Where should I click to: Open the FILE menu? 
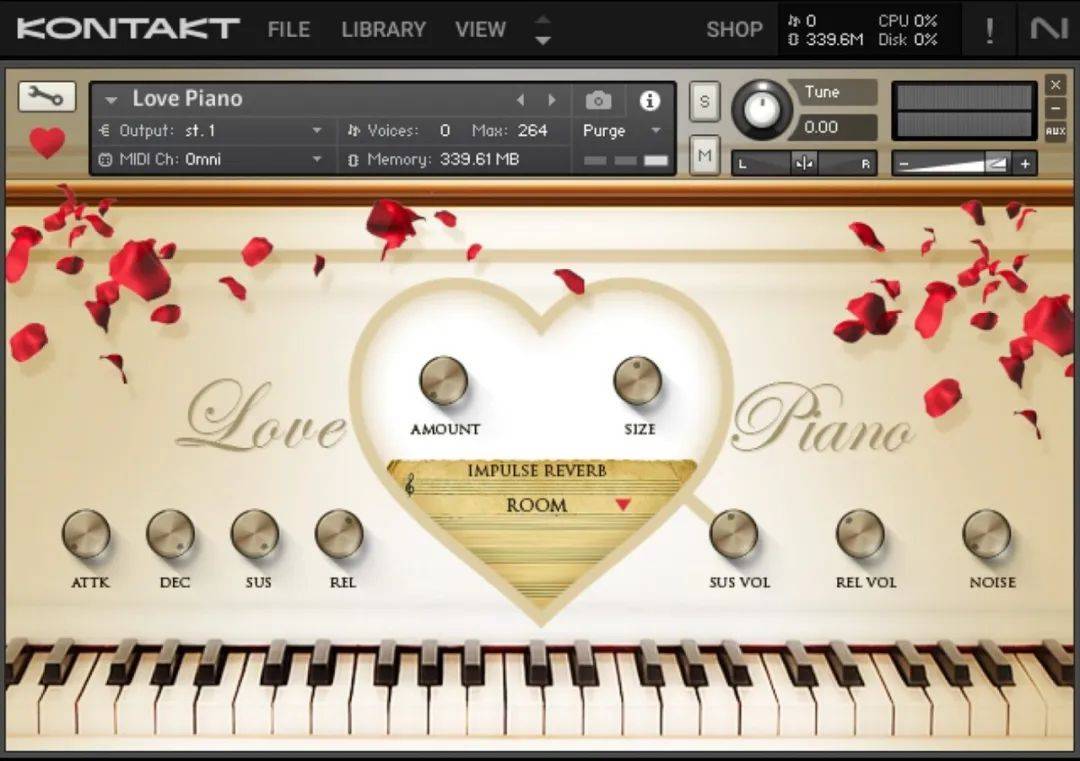[289, 30]
